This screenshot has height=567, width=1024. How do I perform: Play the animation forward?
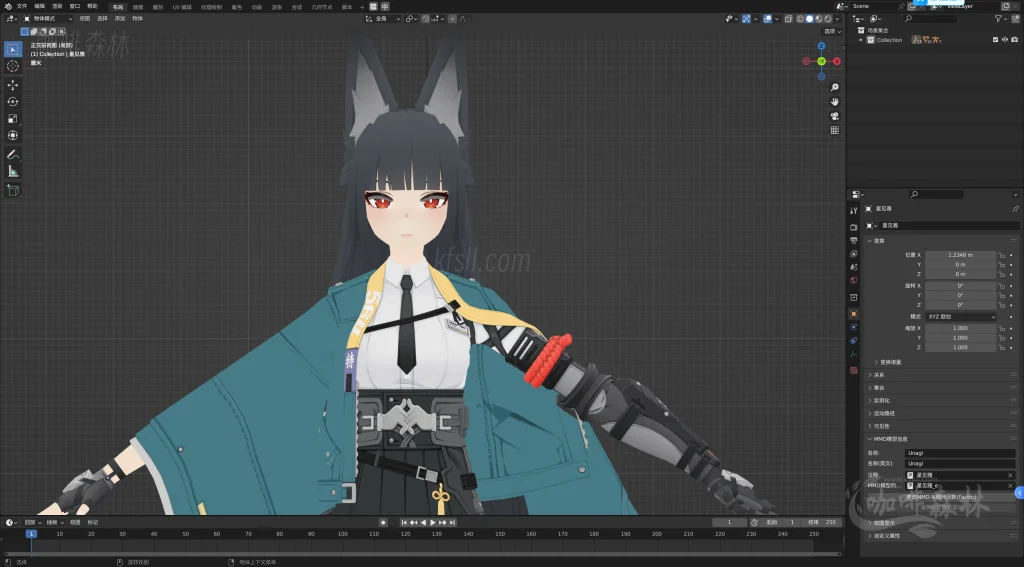pyautogui.click(x=432, y=523)
